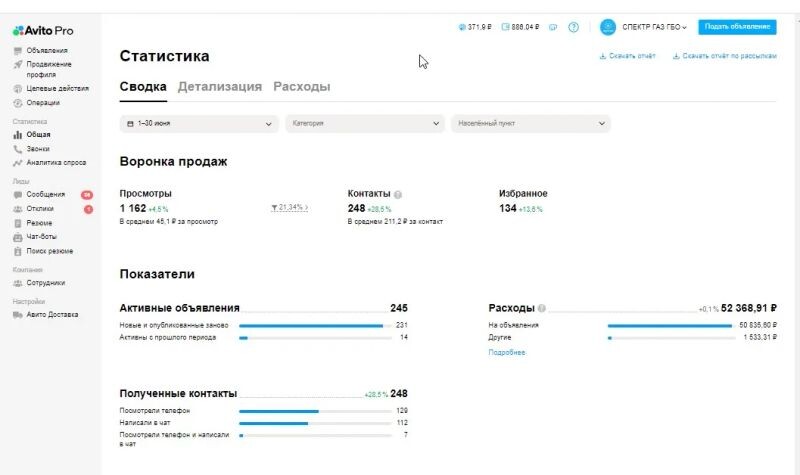
Task: Expand the Категория filter dropdown
Action: tap(365, 124)
